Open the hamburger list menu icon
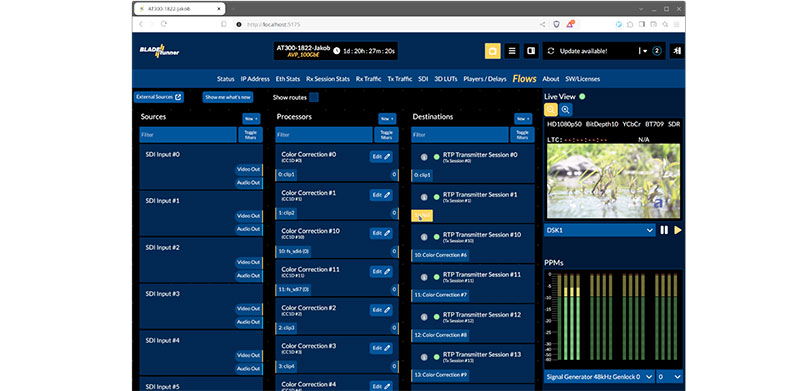 tap(512, 51)
